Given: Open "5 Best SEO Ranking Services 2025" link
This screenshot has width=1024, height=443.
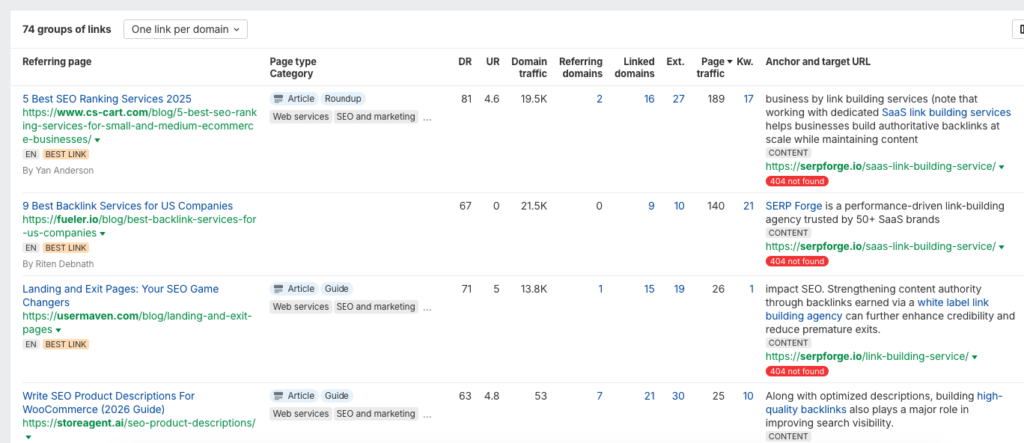Looking at the screenshot, I should coord(107,99).
